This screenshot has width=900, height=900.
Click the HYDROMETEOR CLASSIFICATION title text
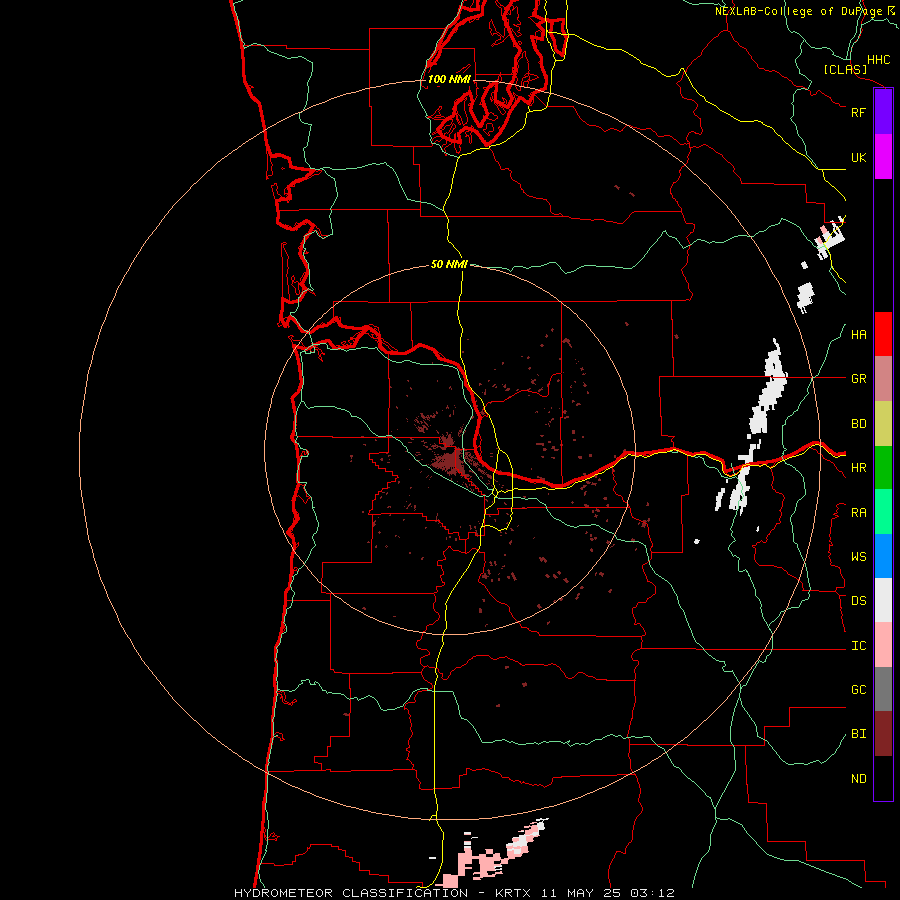(x=351, y=893)
